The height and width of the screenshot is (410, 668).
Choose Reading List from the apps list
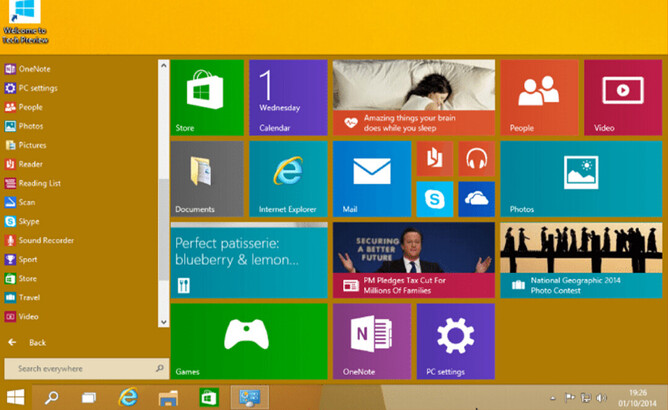40,183
